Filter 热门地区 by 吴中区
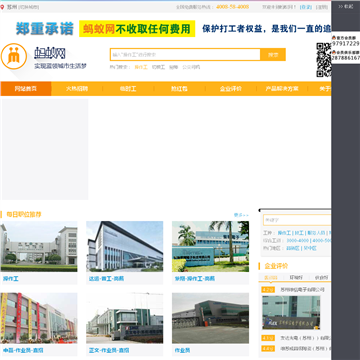The width and height of the screenshot is (360, 360). [x=310, y=248]
